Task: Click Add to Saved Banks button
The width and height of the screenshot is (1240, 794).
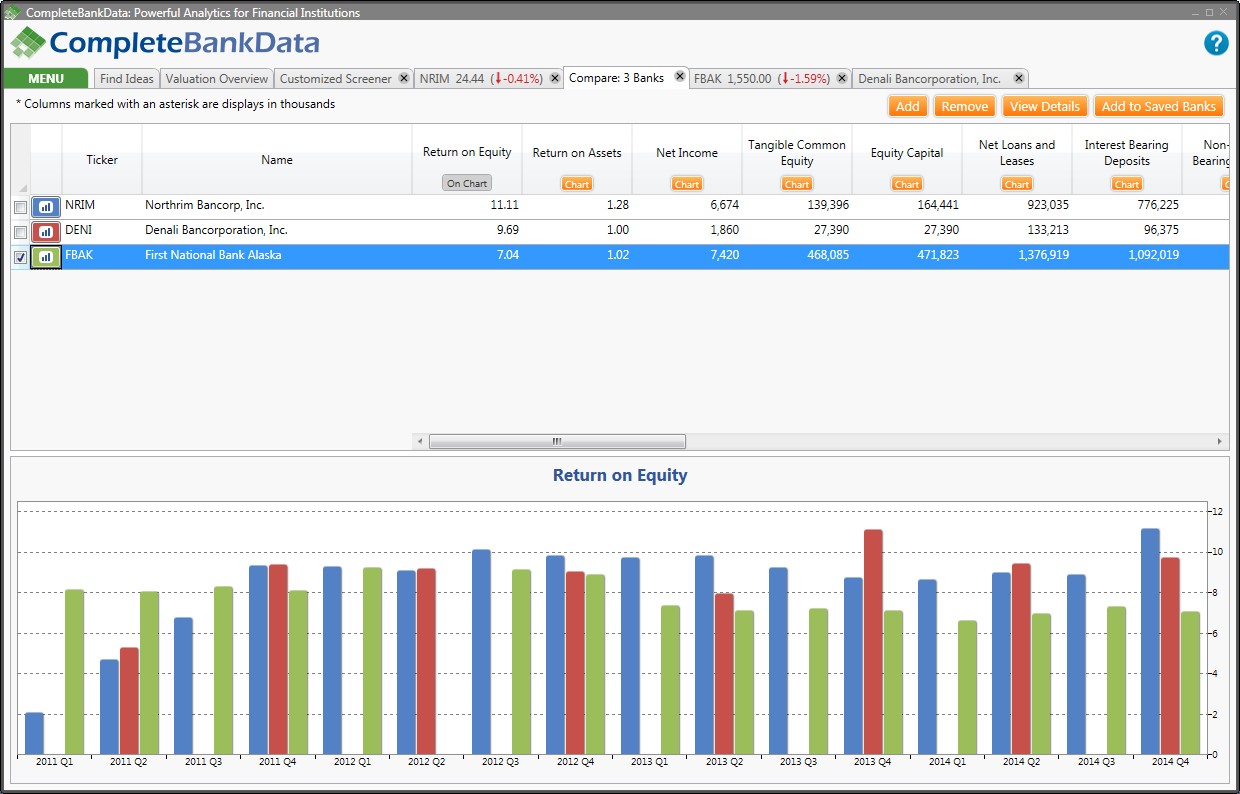Action: 1159,106
